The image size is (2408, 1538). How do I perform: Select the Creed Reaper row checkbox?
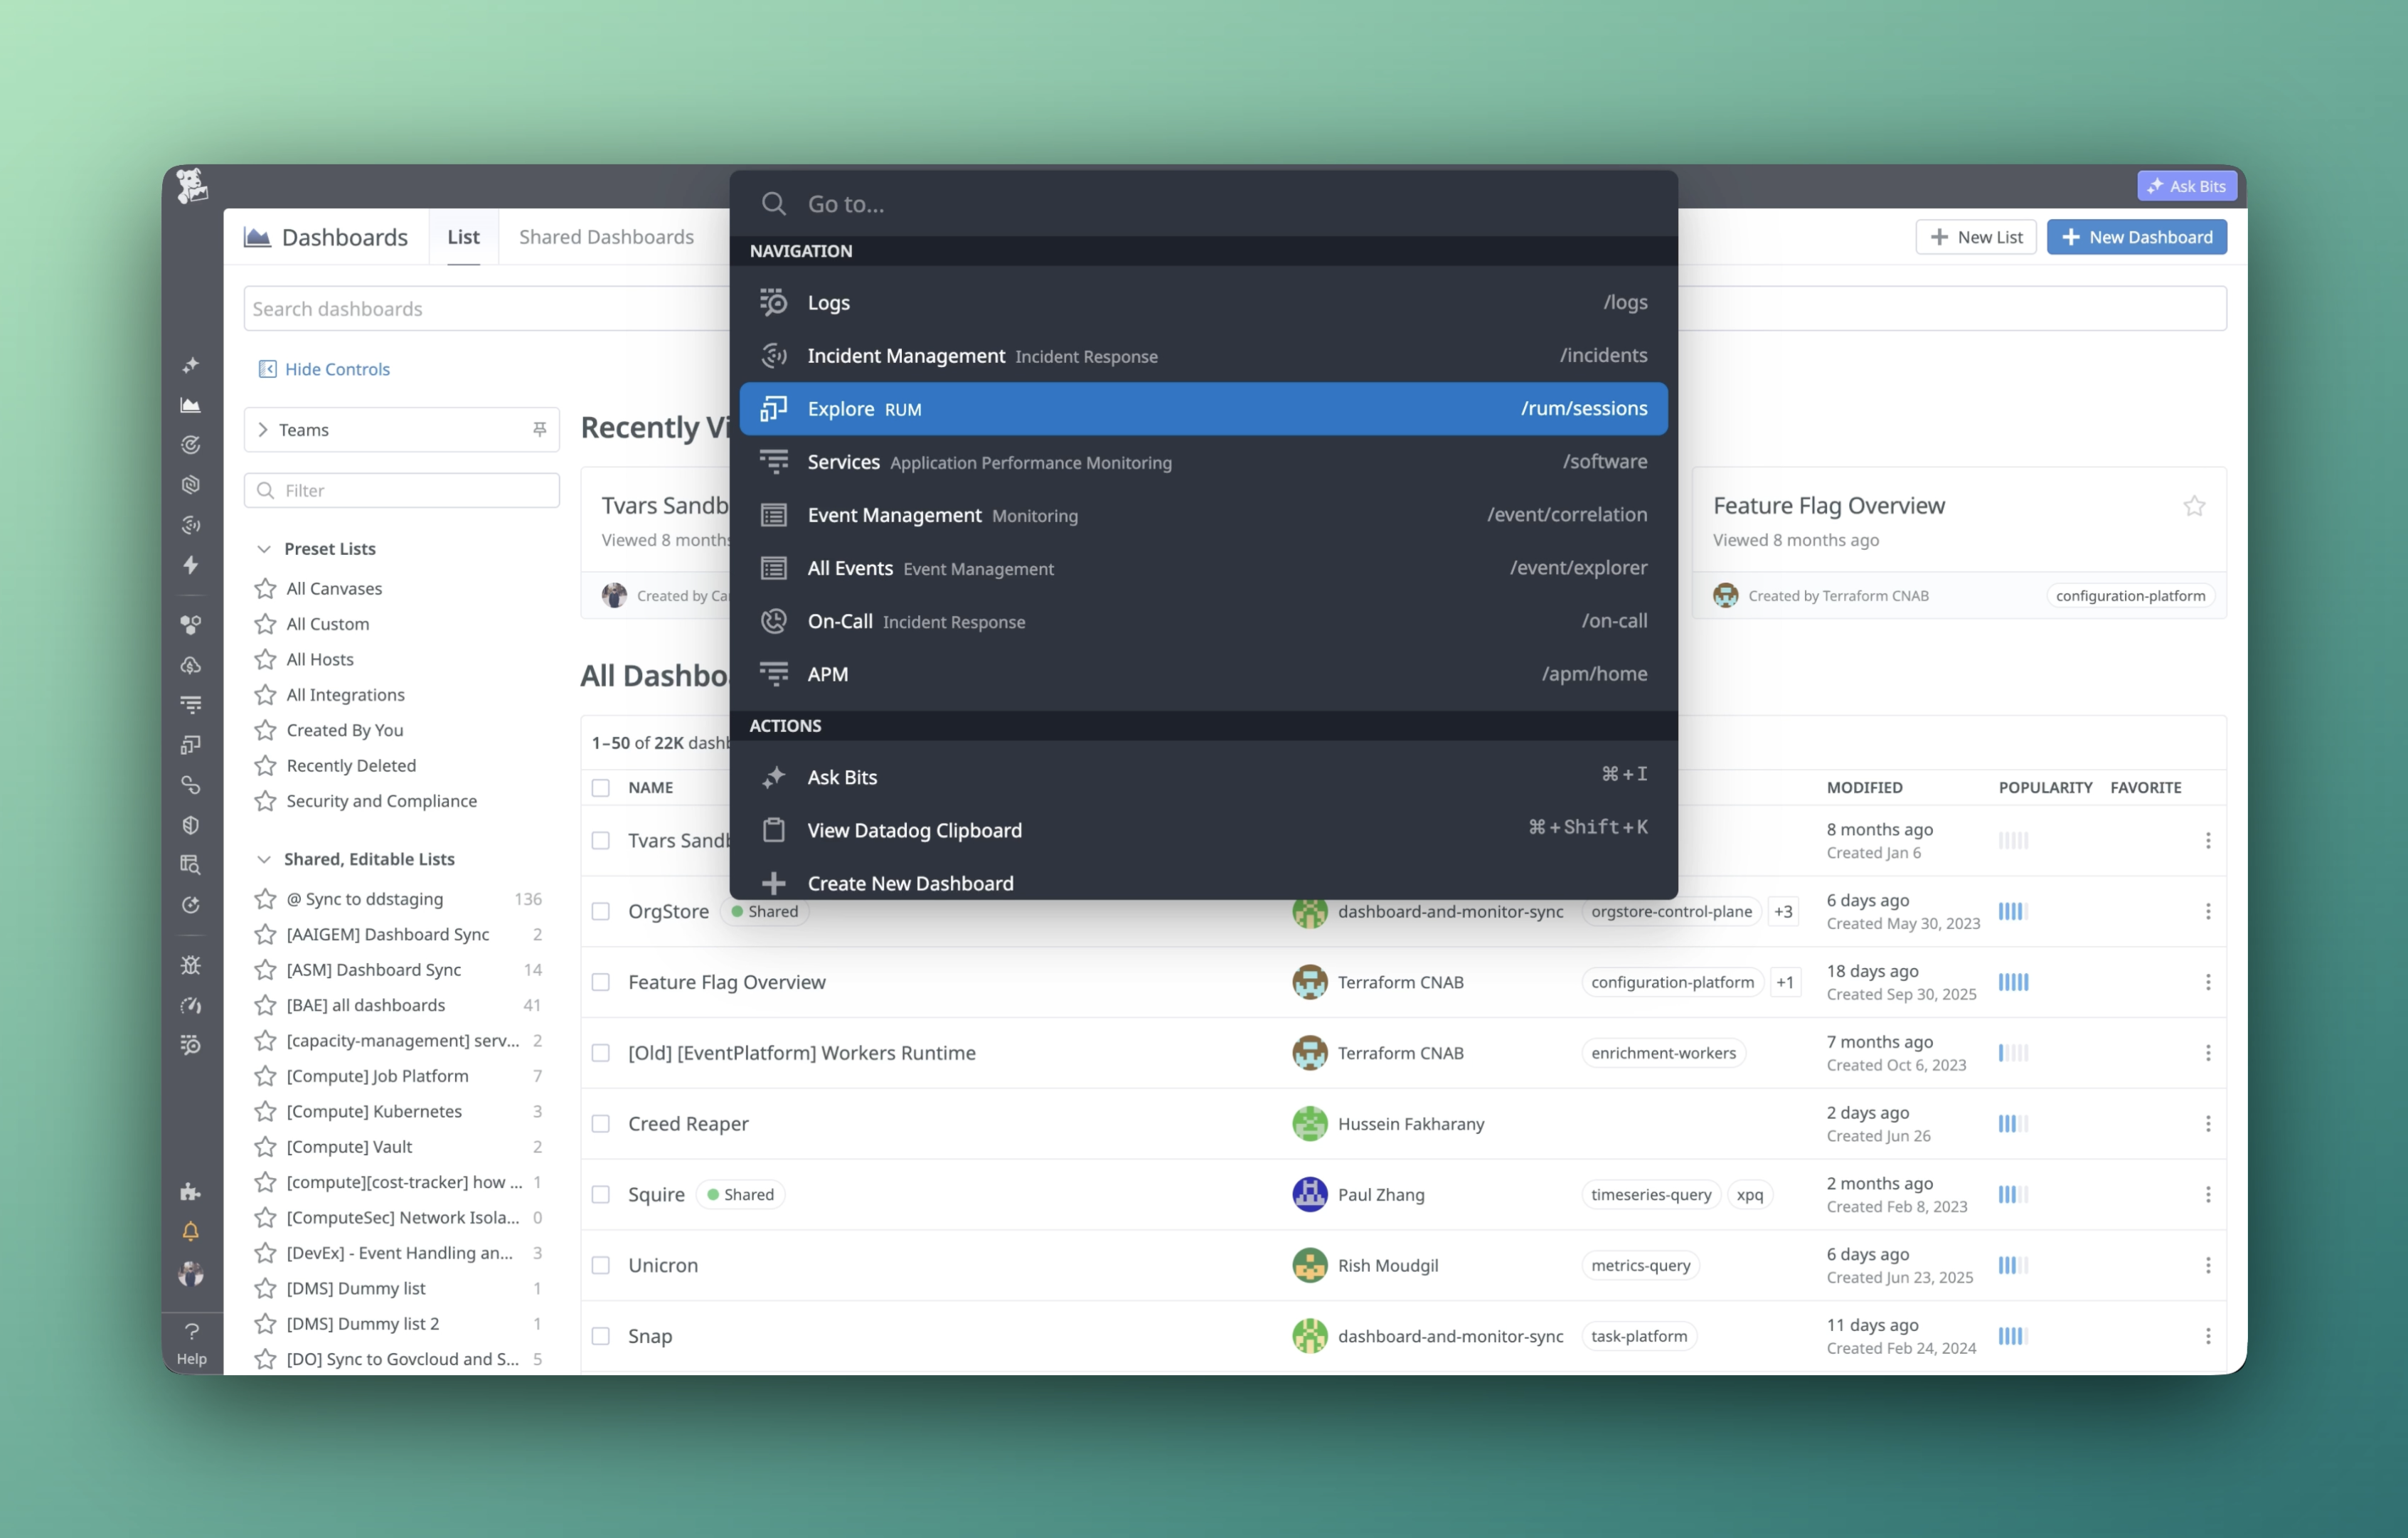[x=601, y=1124]
